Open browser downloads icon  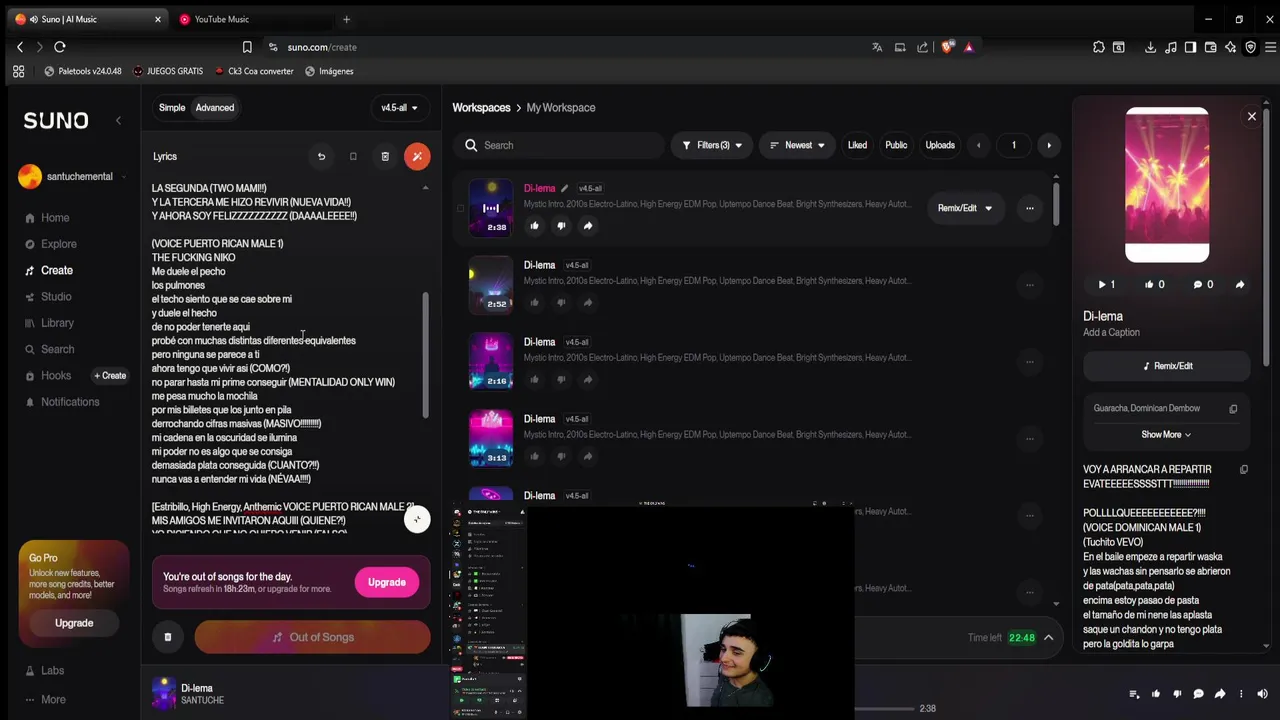(x=1150, y=47)
